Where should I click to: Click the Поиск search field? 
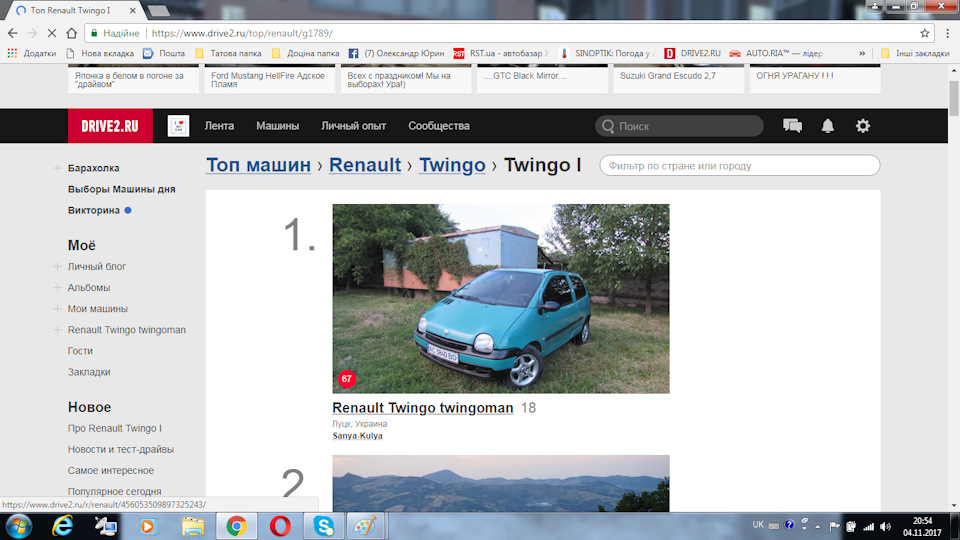(680, 126)
